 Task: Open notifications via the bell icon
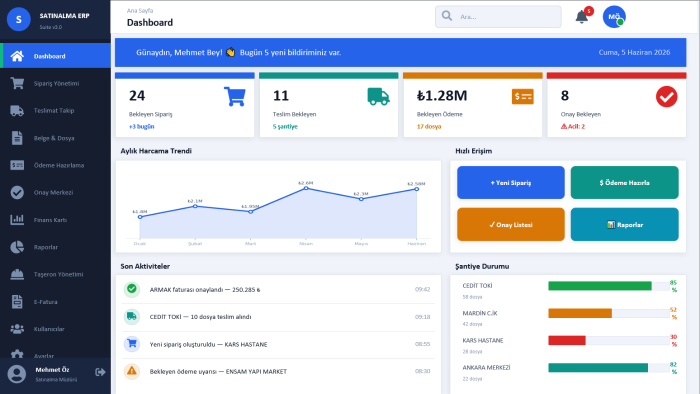coord(581,17)
